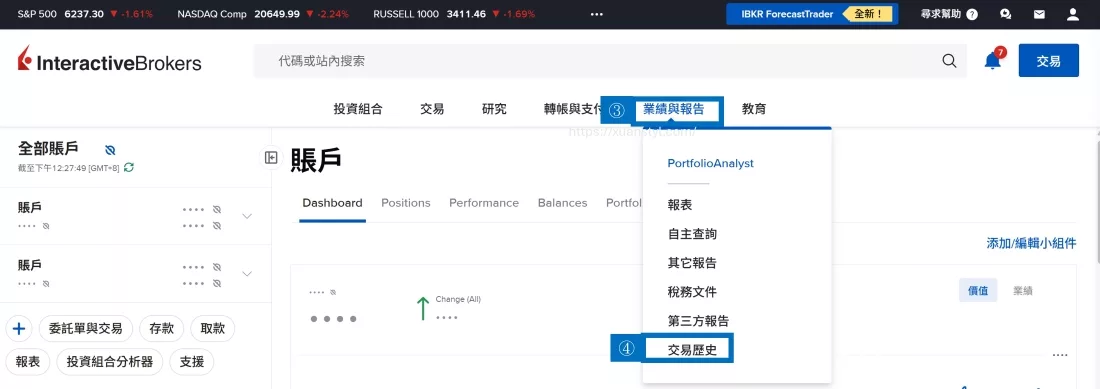Click IBKR ForecastTrader banner
Viewport: 1100px width, 389px height.
(x=812, y=14)
